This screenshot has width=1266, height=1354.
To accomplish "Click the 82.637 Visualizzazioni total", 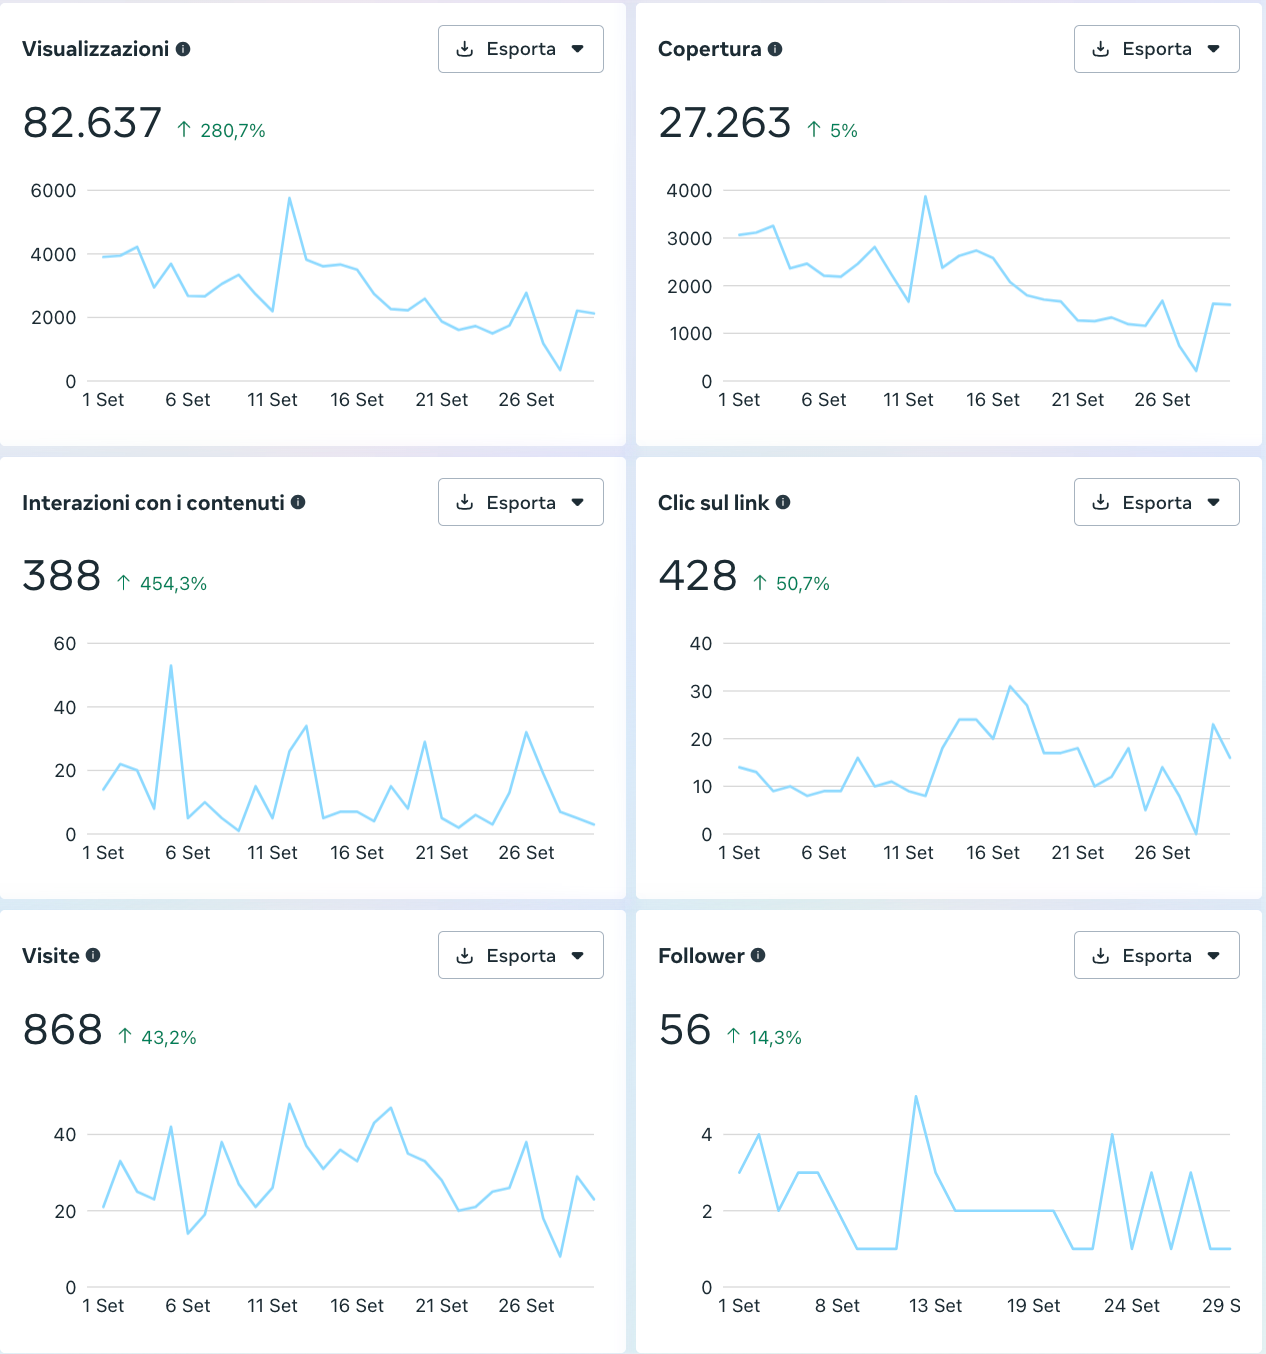I will [x=92, y=123].
